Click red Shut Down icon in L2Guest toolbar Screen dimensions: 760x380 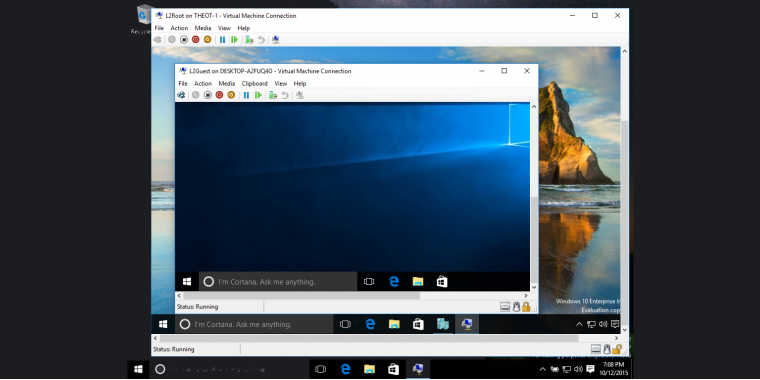click(219, 95)
